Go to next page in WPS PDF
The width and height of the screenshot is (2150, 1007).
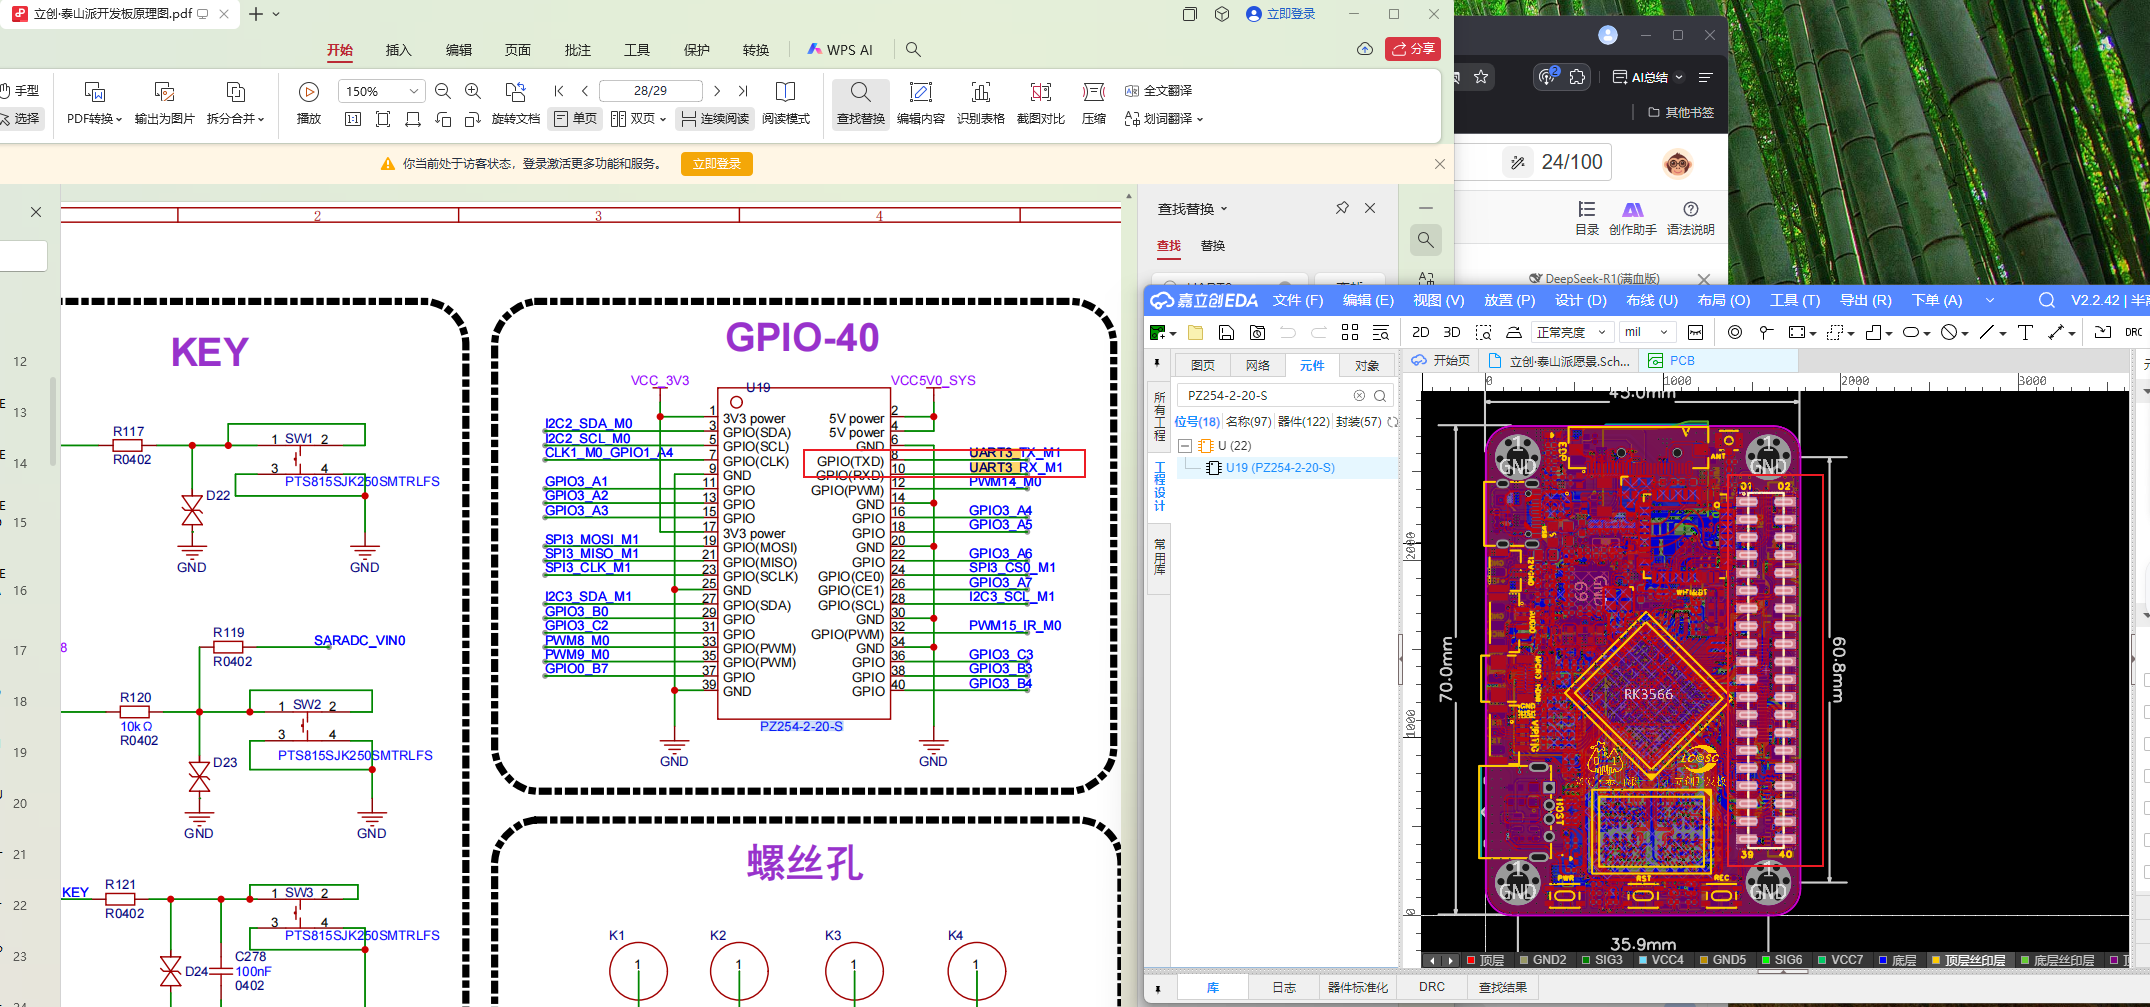coord(717,91)
